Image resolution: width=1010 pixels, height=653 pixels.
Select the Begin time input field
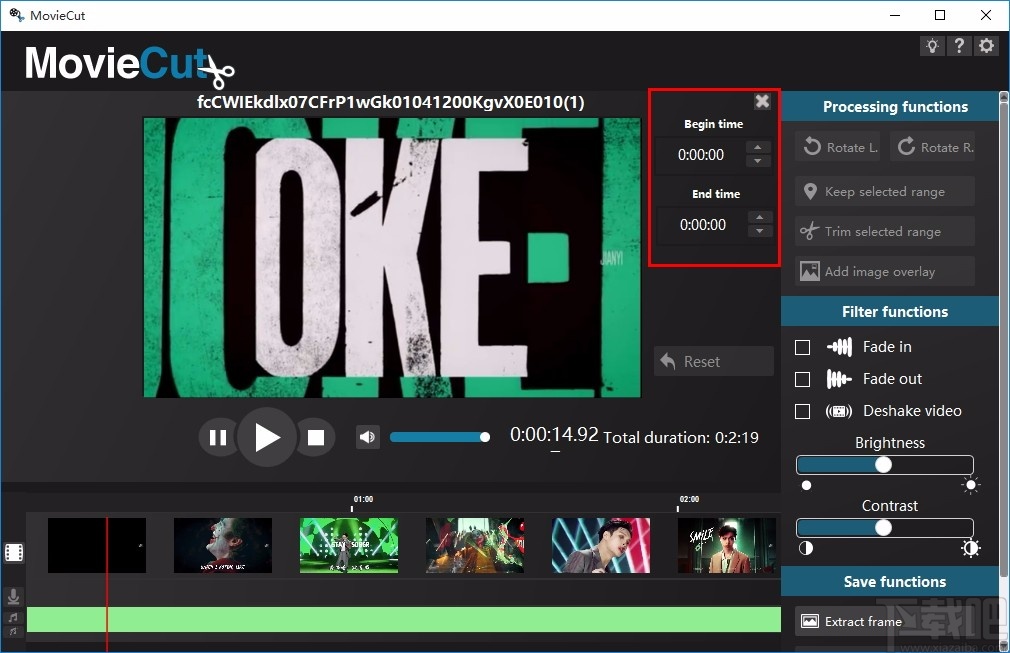tap(701, 155)
